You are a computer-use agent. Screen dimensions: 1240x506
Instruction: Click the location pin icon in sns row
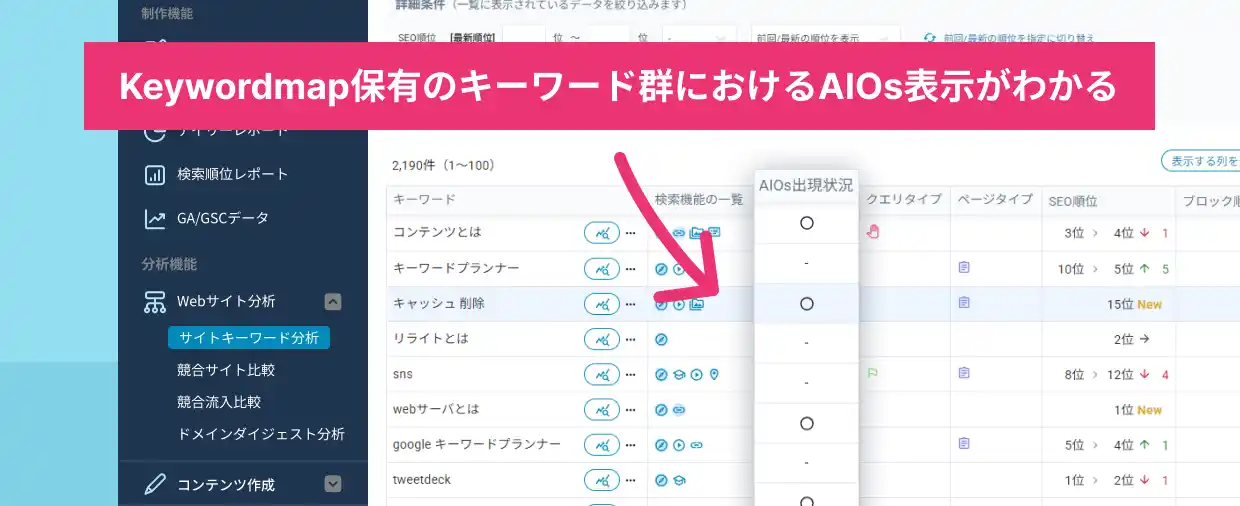(x=714, y=375)
